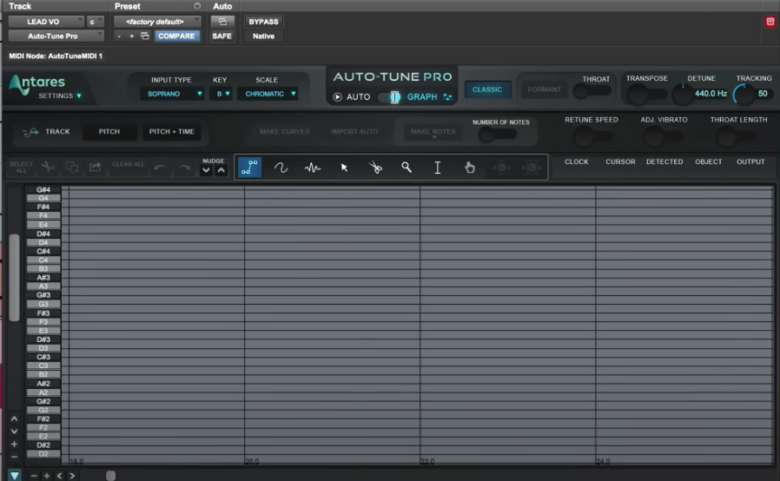This screenshot has height=481, width=780.
Task: Select the Curve drawing tool
Action: pos(281,168)
